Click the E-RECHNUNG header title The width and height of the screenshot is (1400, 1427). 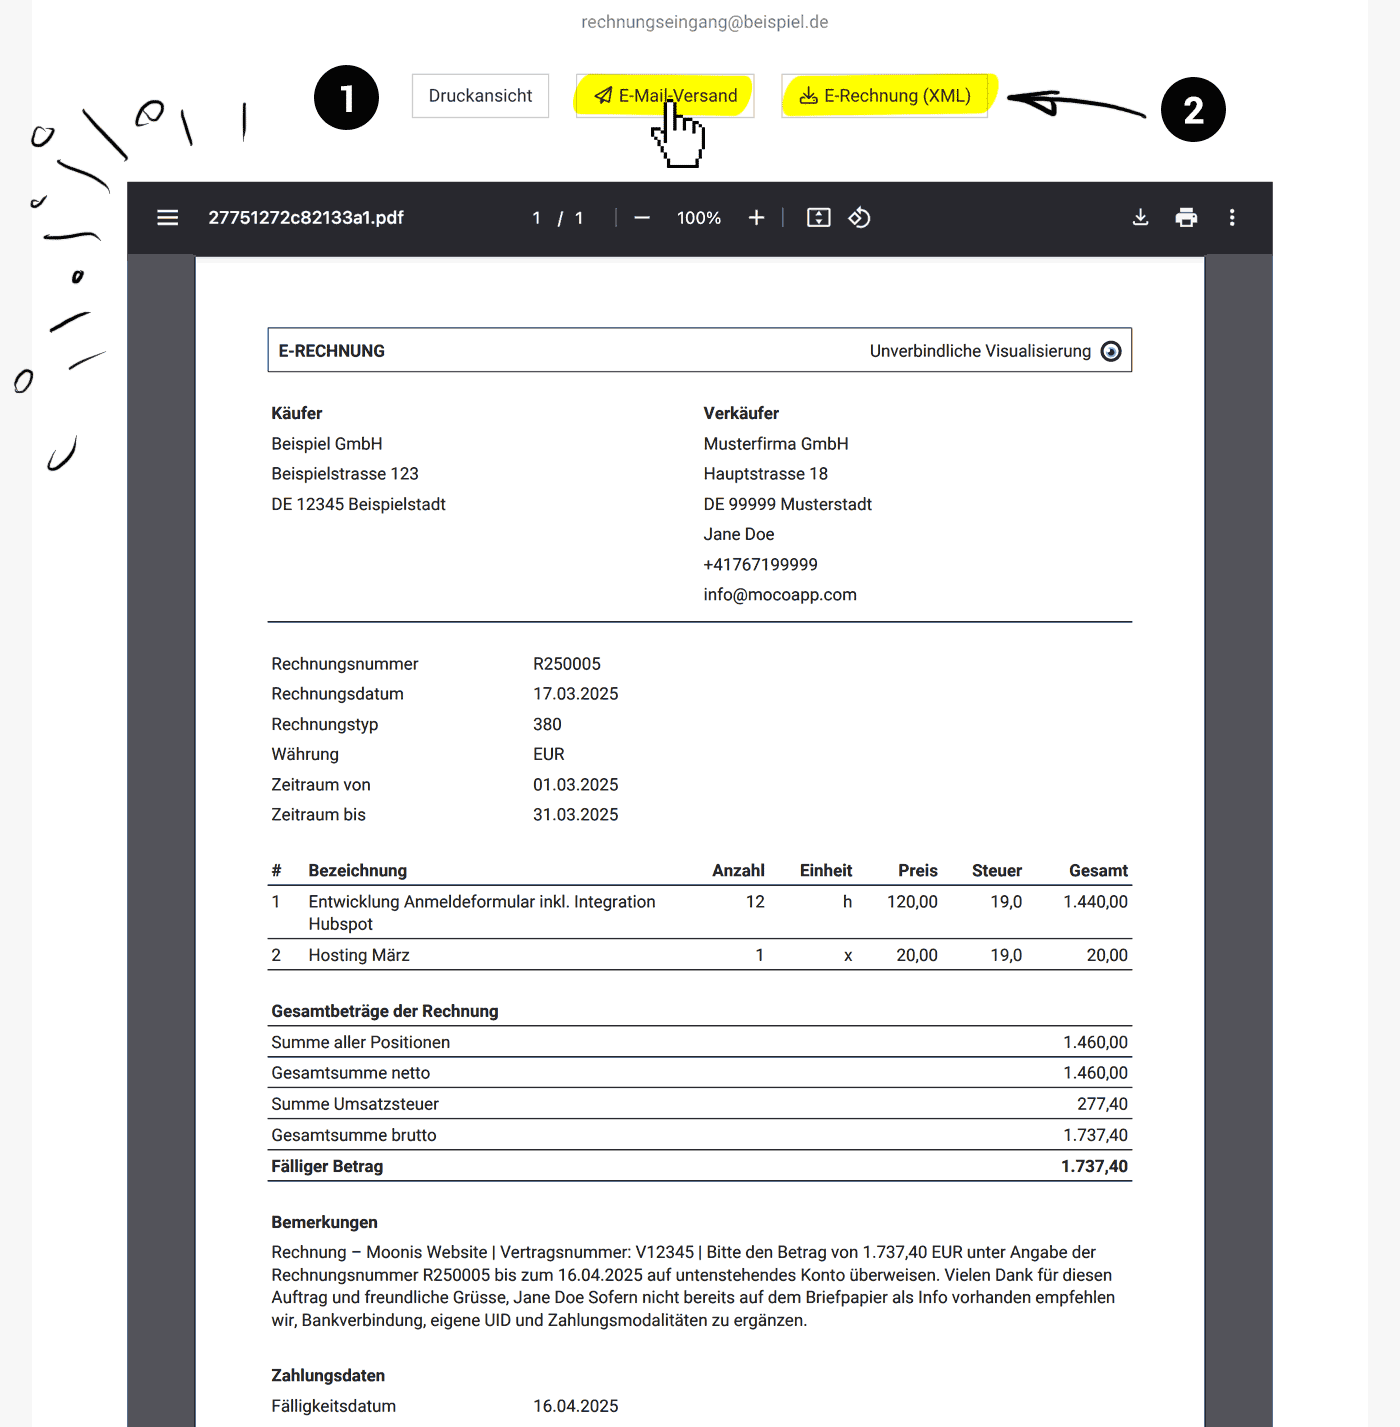click(x=332, y=351)
